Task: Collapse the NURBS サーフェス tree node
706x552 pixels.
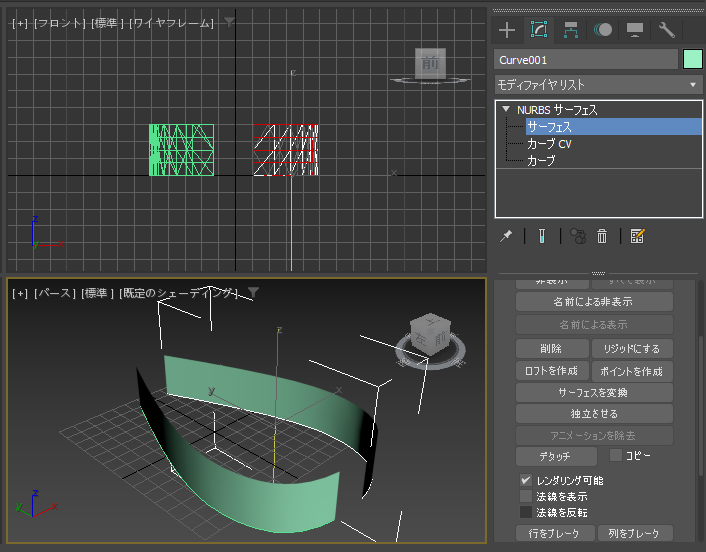Action: click(x=507, y=110)
